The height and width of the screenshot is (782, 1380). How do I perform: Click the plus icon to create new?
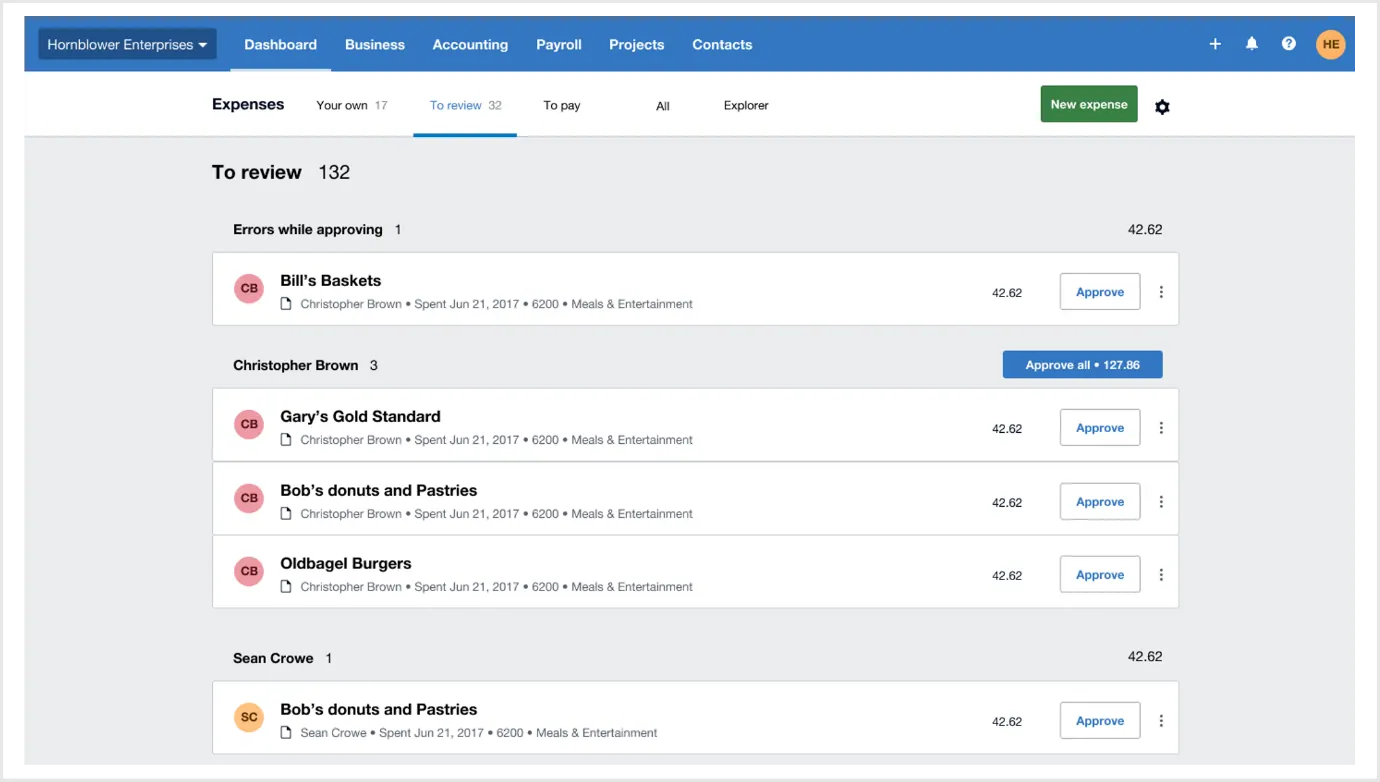(x=1215, y=44)
